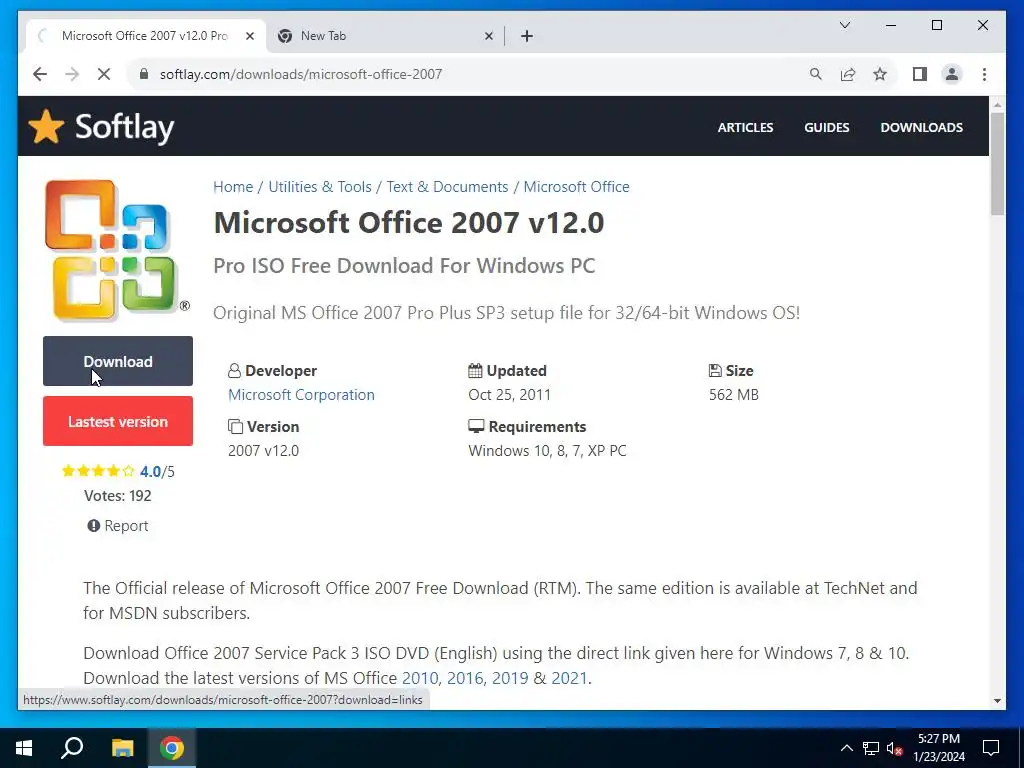Open Utilities & Tools breadcrumb
The image size is (1024, 768).
pos(319,187)
